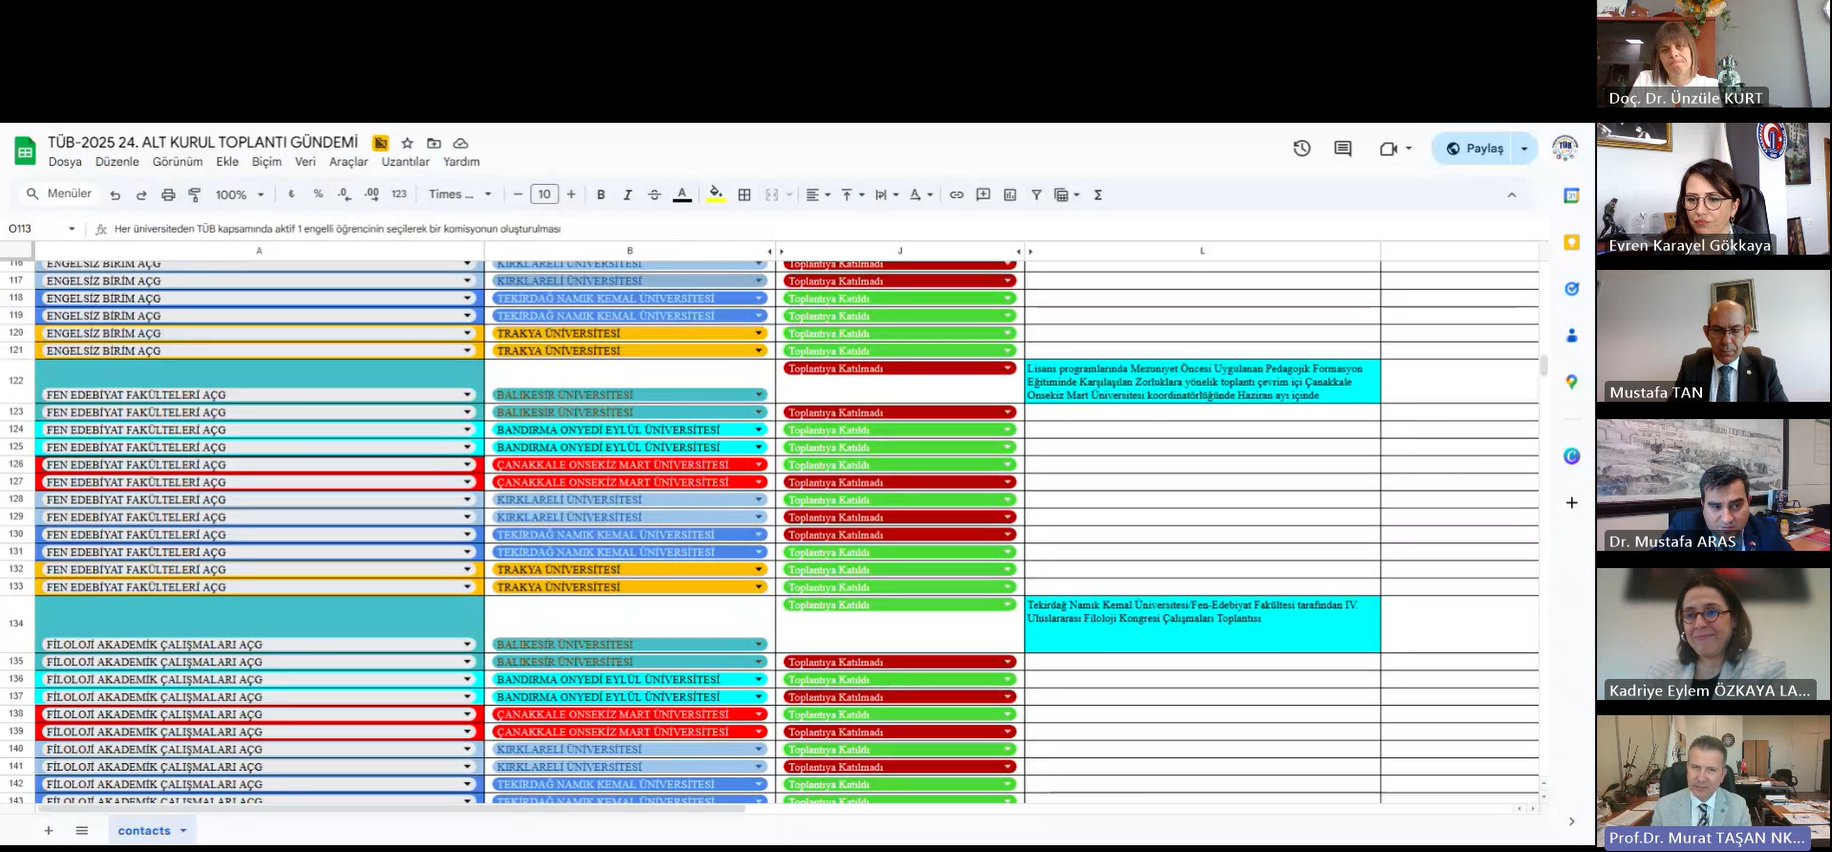Star this spreadsheet document

pos(407,143)
